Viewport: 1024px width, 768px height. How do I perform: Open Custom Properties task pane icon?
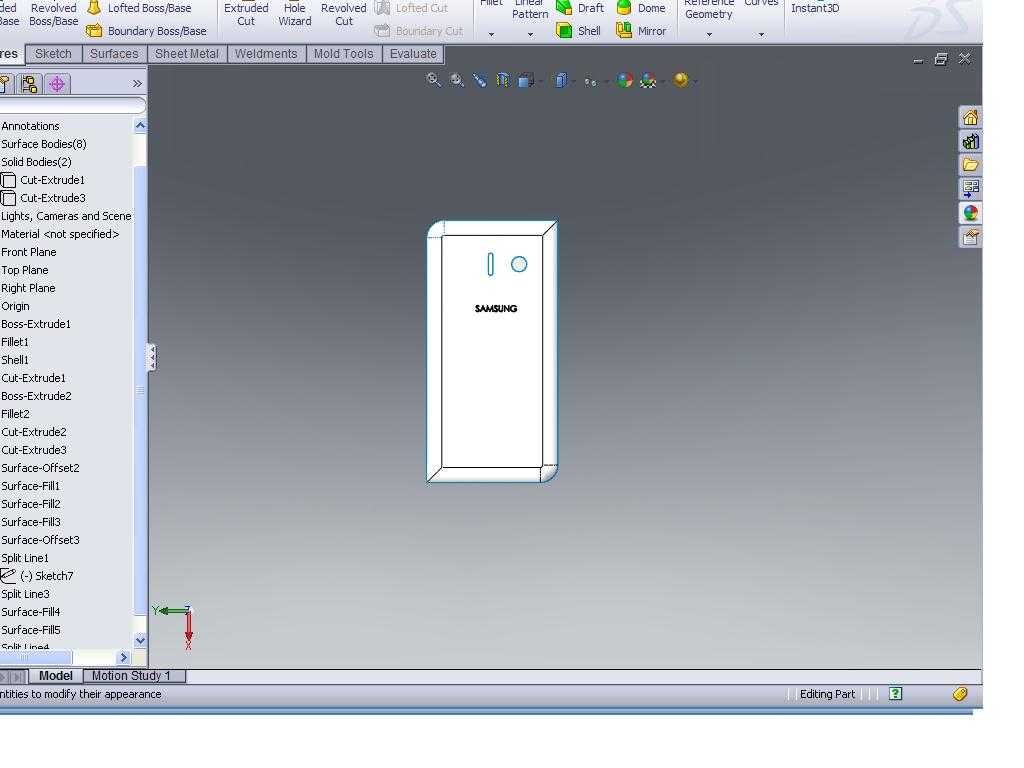pos(970,236)
